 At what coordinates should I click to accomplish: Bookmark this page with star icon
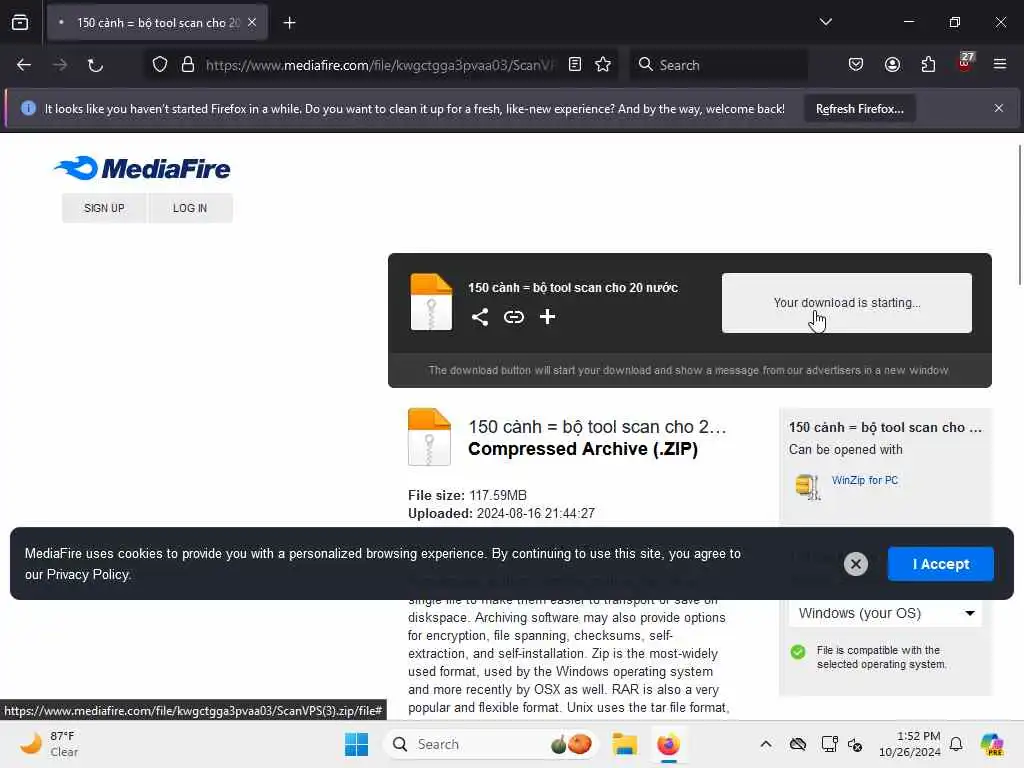click(603, 64)
